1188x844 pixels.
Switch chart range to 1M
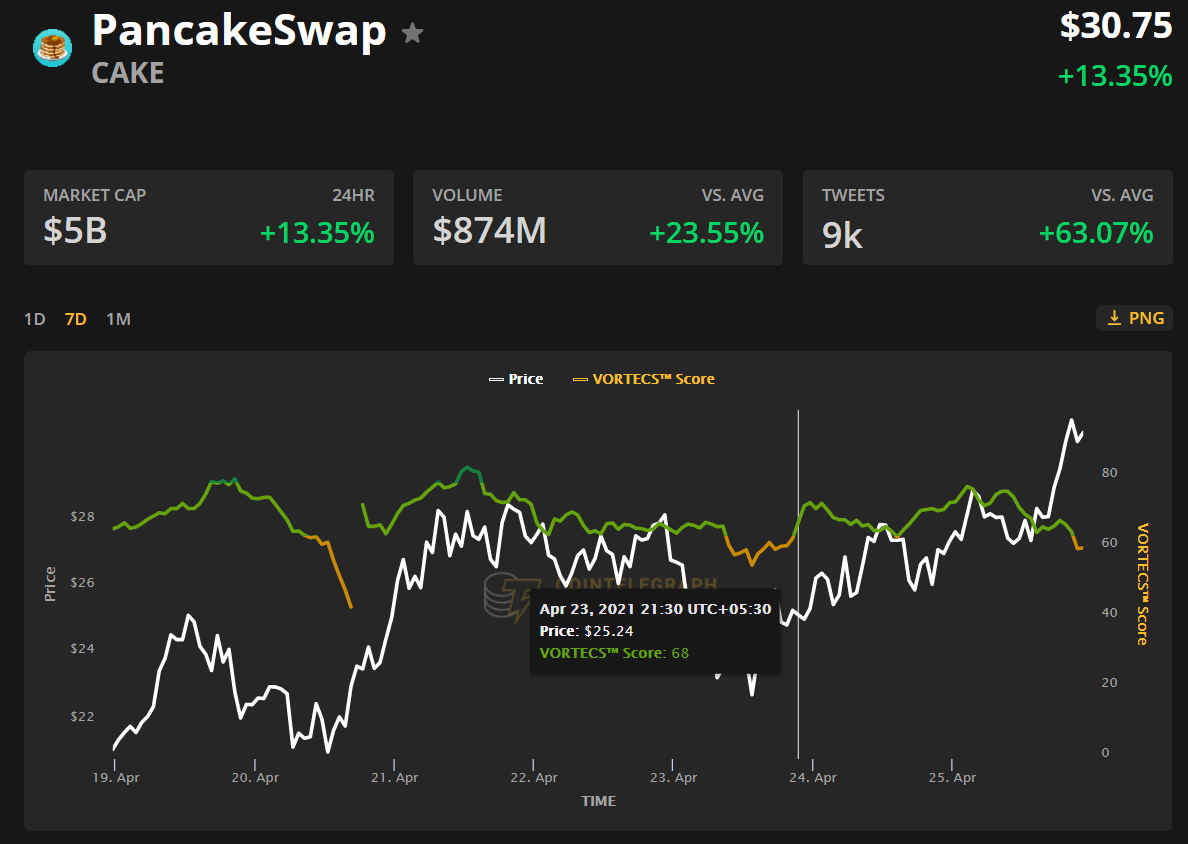pyautogui.click(x=118, y=319)
